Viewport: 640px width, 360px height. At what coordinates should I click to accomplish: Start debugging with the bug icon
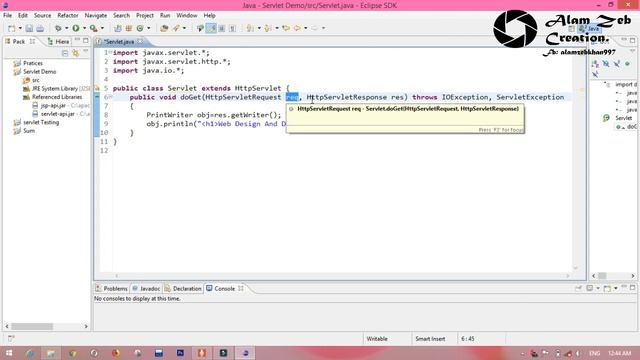(58, 28)
